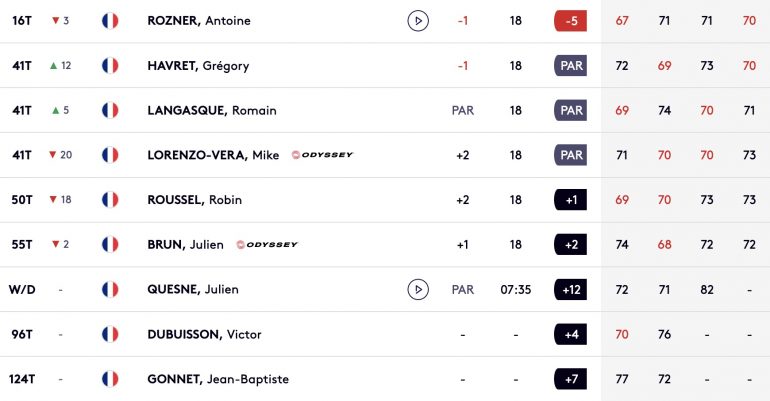Screen dimensions: 770x401
Task: Play video highlights for Antoine Rozner
Action: 418,21
